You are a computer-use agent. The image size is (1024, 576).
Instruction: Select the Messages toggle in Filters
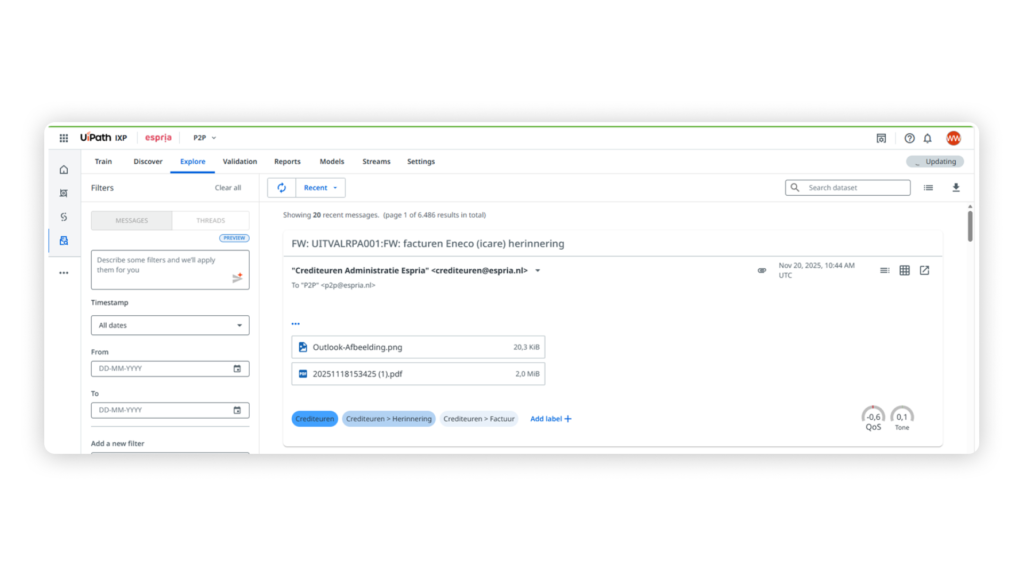(x=131, y=220)
